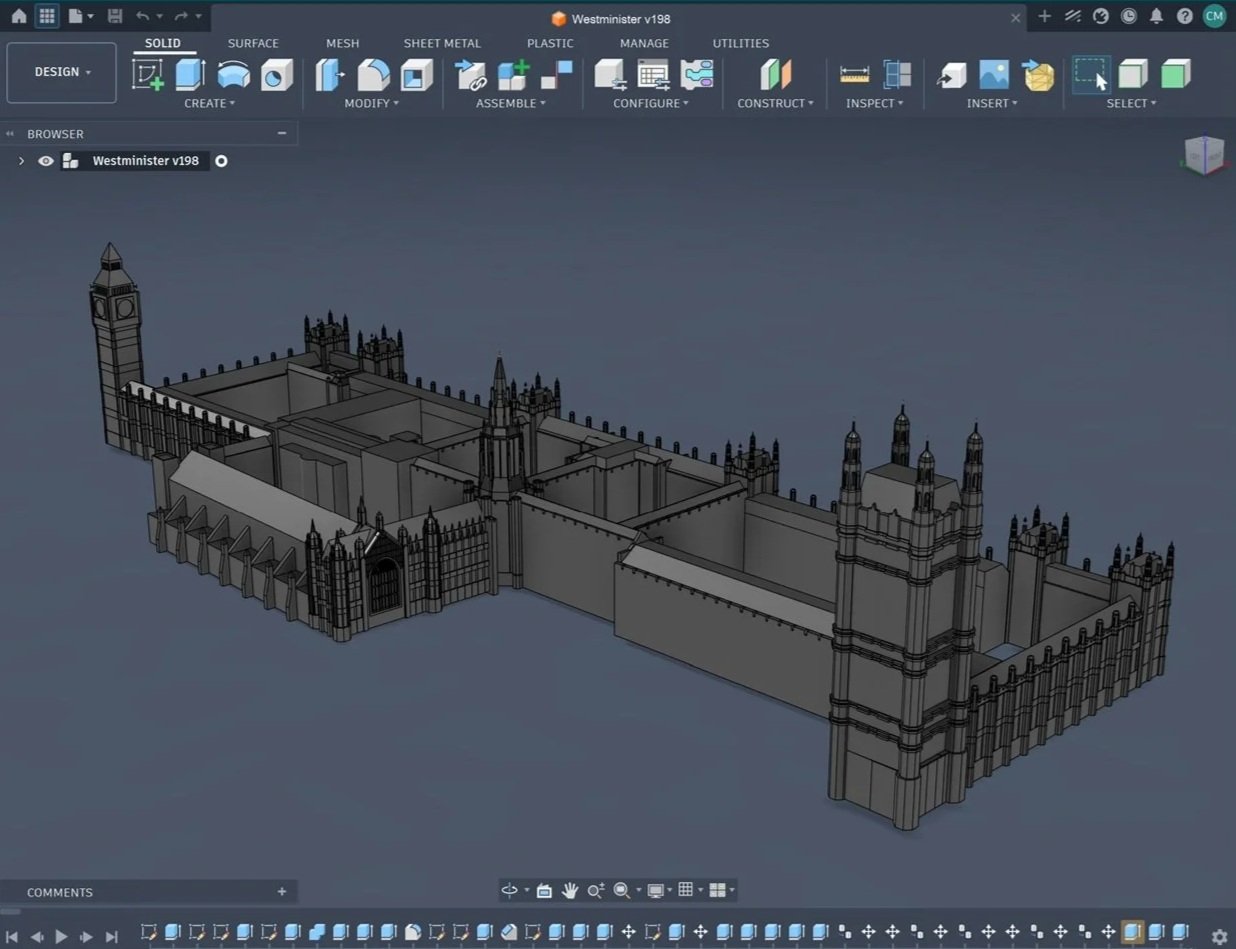Click the white box icon in Select
The image size is (1236, 949).
pyautogui.click(x=1133, y=75)
